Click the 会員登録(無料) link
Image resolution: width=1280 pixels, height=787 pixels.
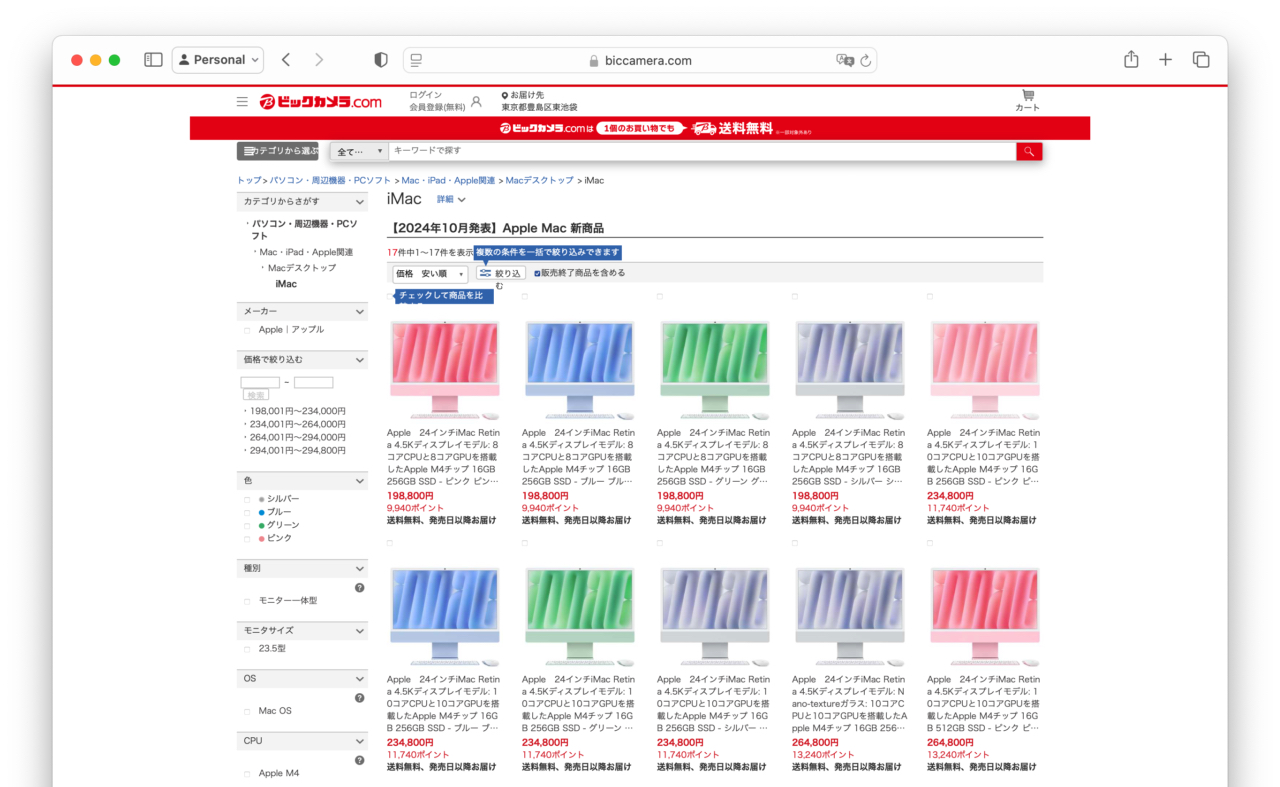pos(437,107)
